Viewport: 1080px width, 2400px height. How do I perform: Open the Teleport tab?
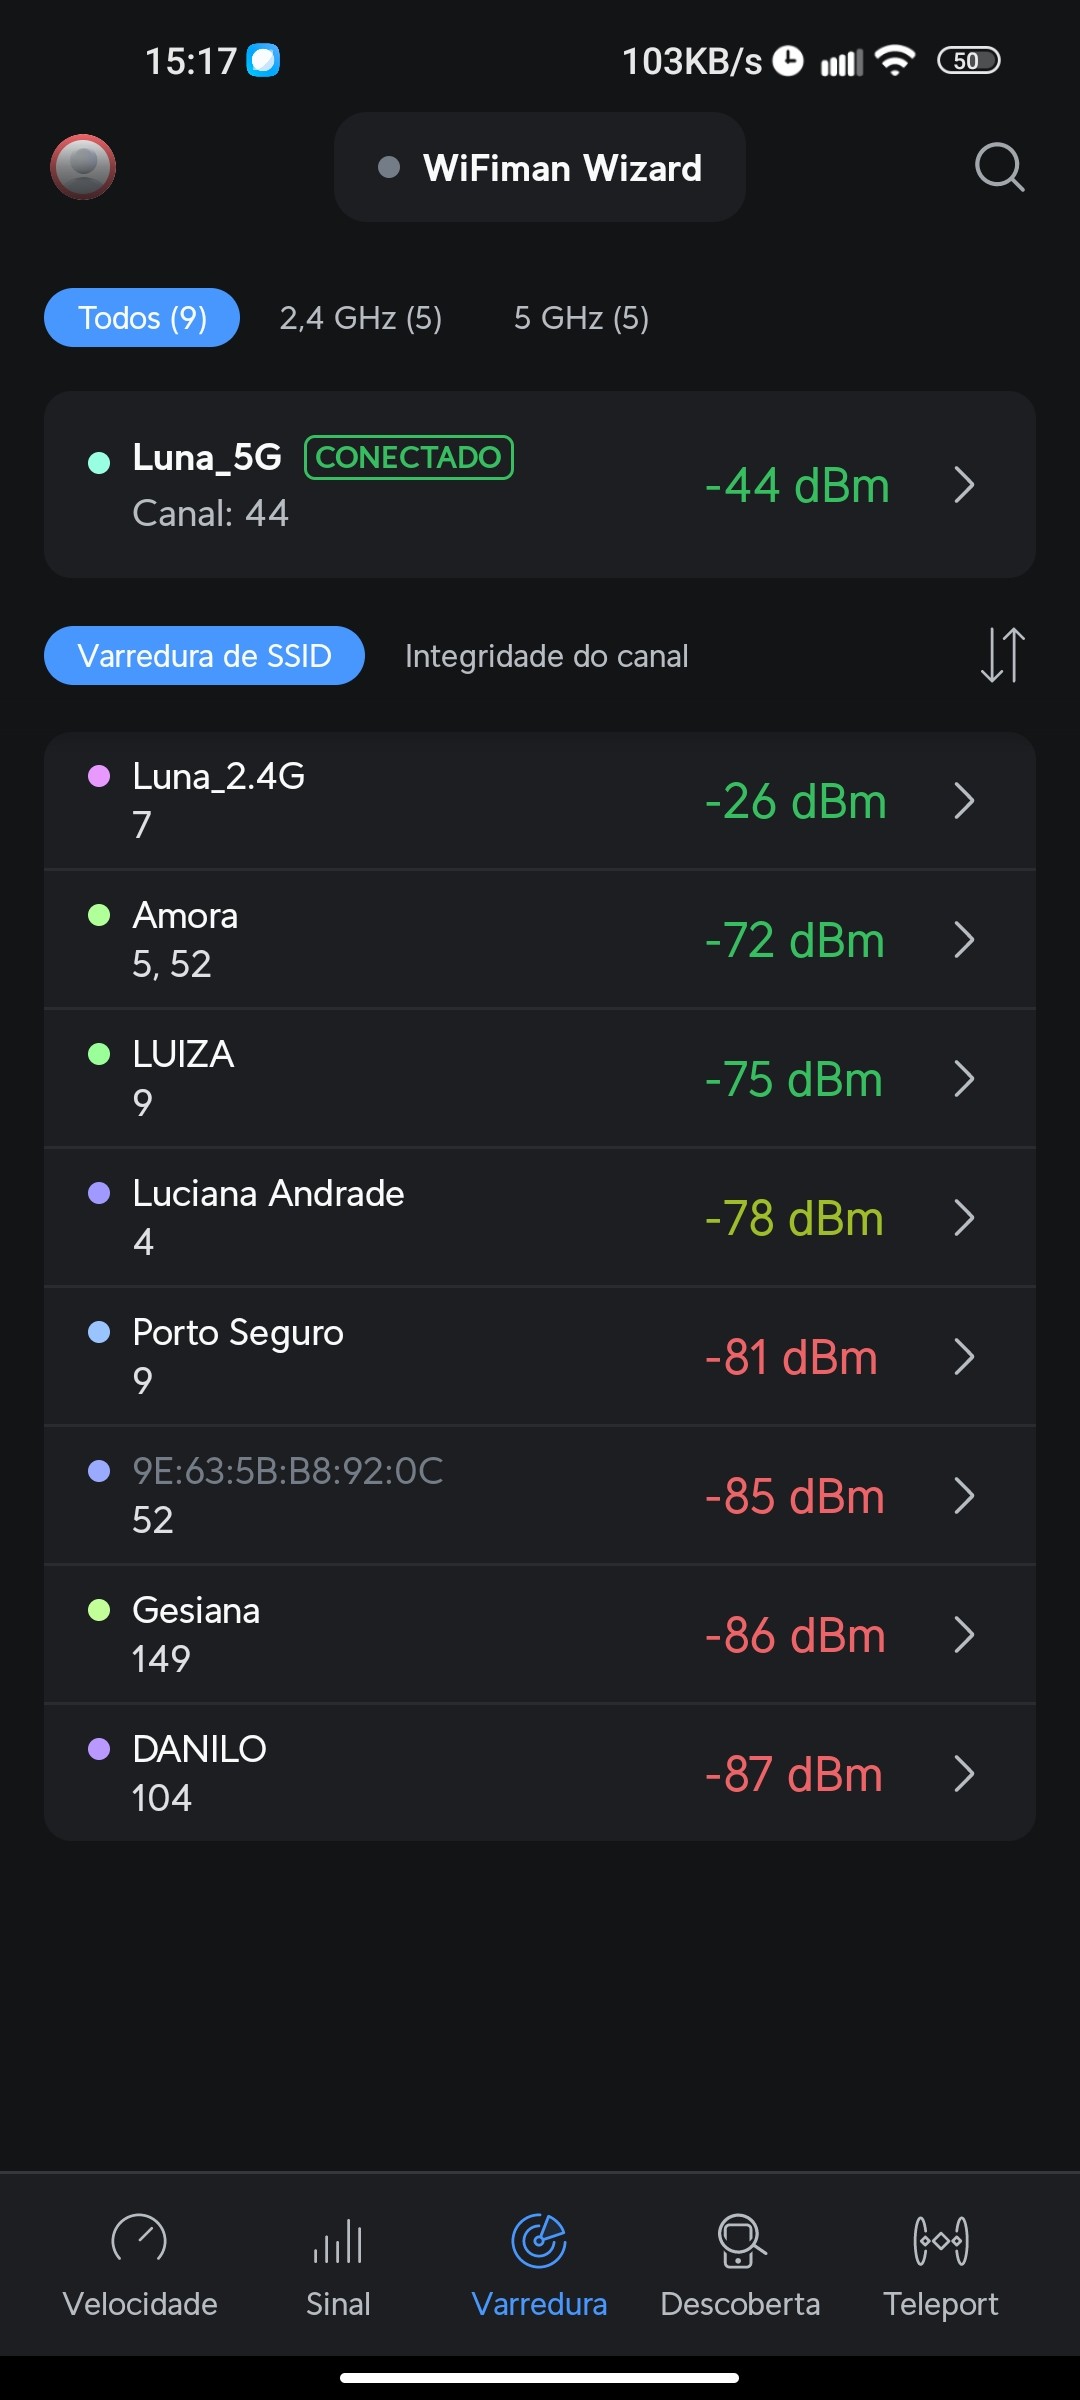940,2264
